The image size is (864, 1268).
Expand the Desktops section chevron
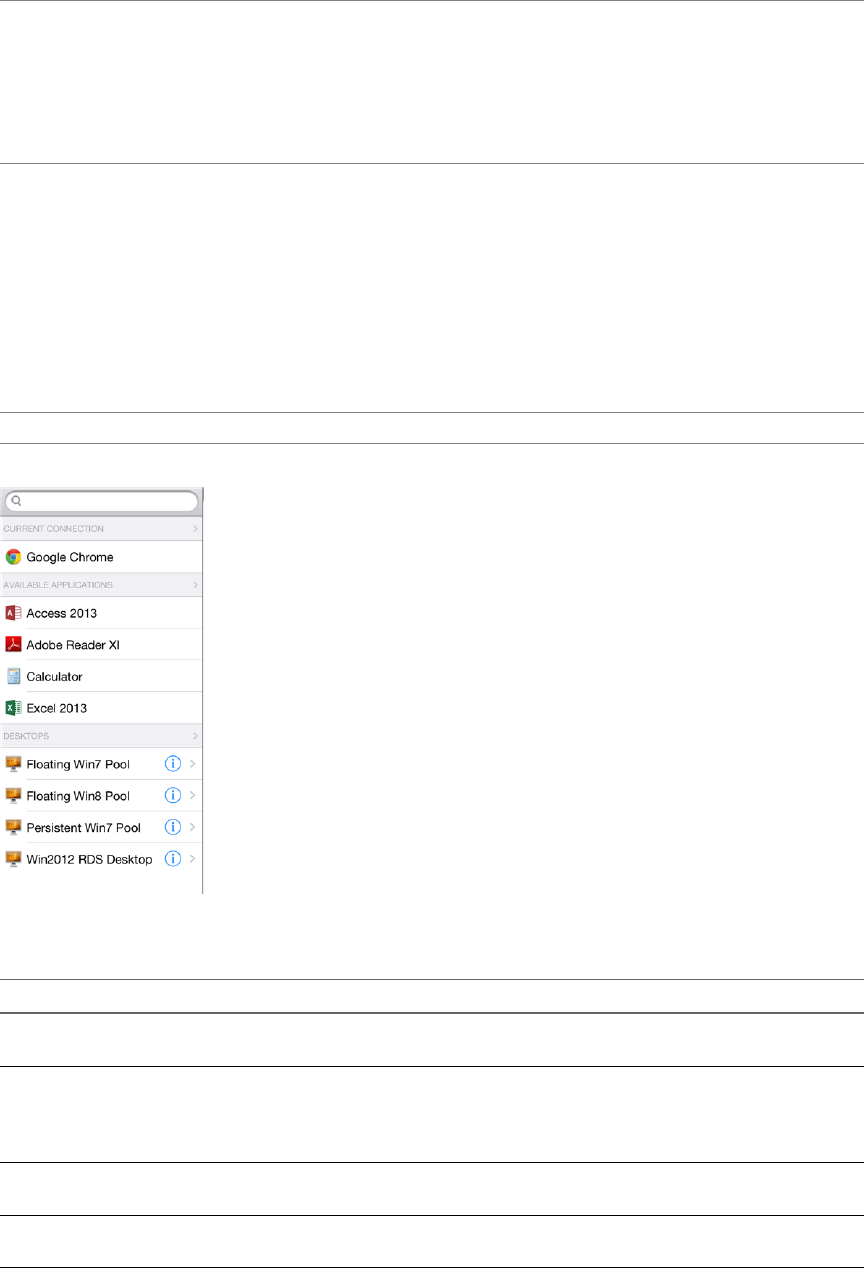pos(195,736)
